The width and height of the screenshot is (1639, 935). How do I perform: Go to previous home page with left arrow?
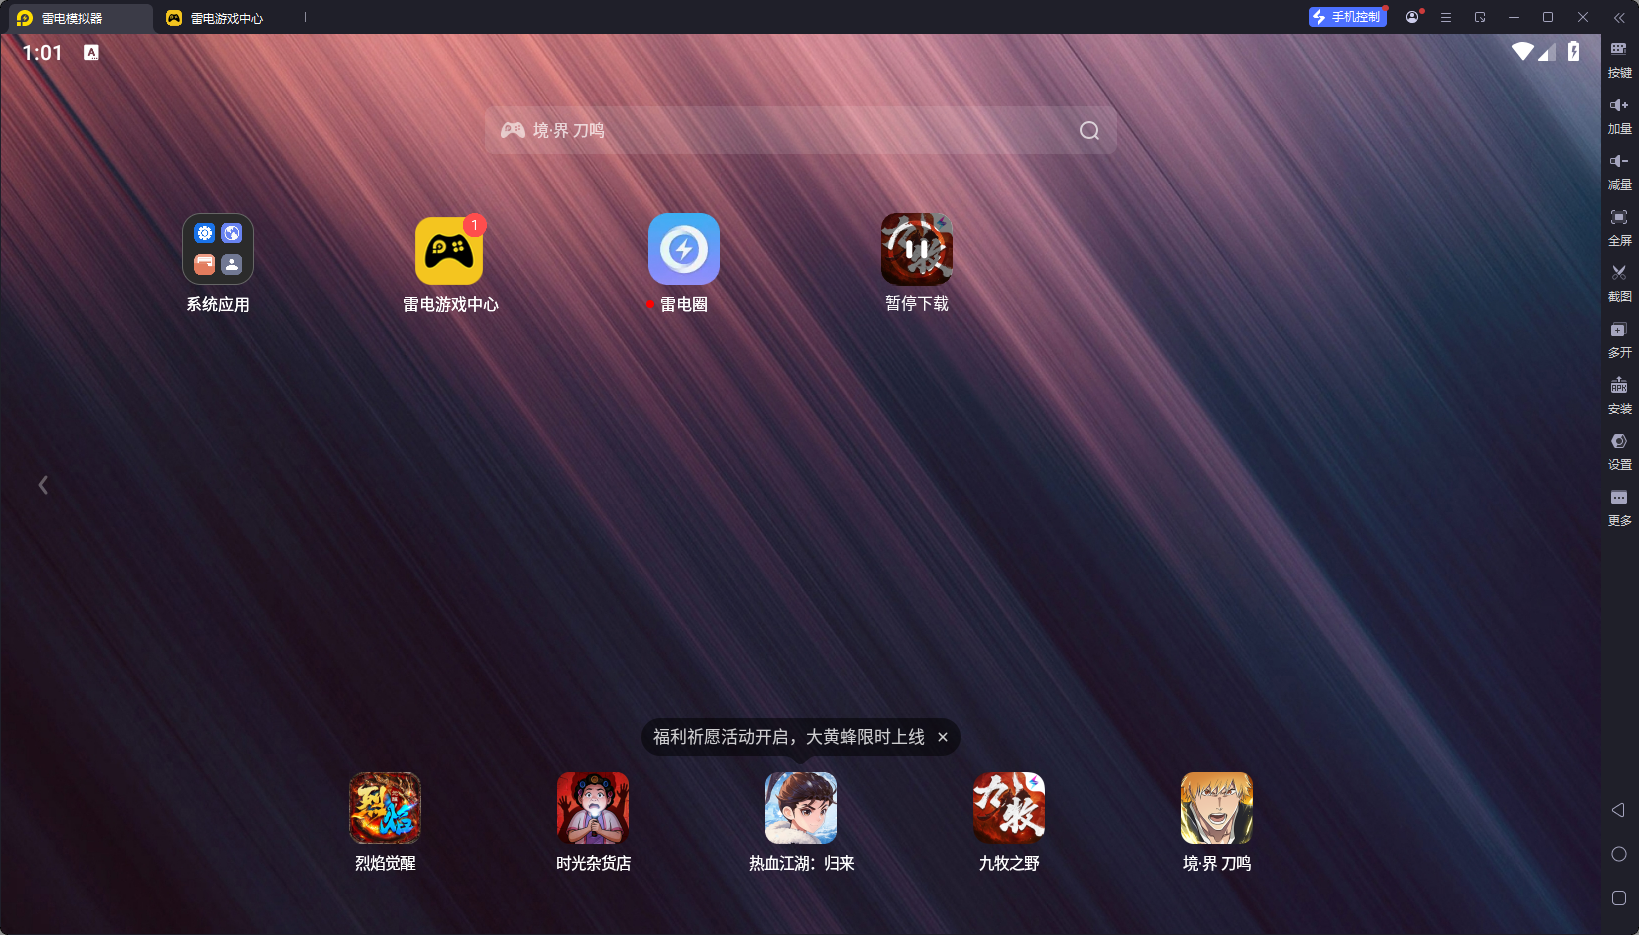43,485
